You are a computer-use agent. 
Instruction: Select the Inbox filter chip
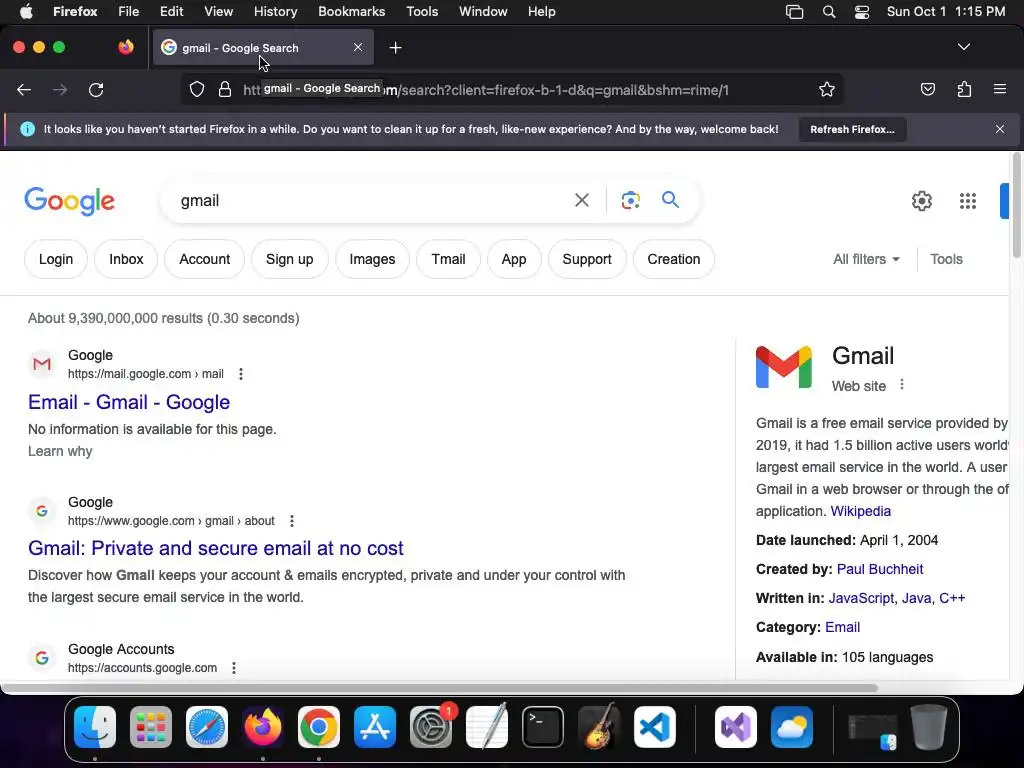[x=126, y=259]
